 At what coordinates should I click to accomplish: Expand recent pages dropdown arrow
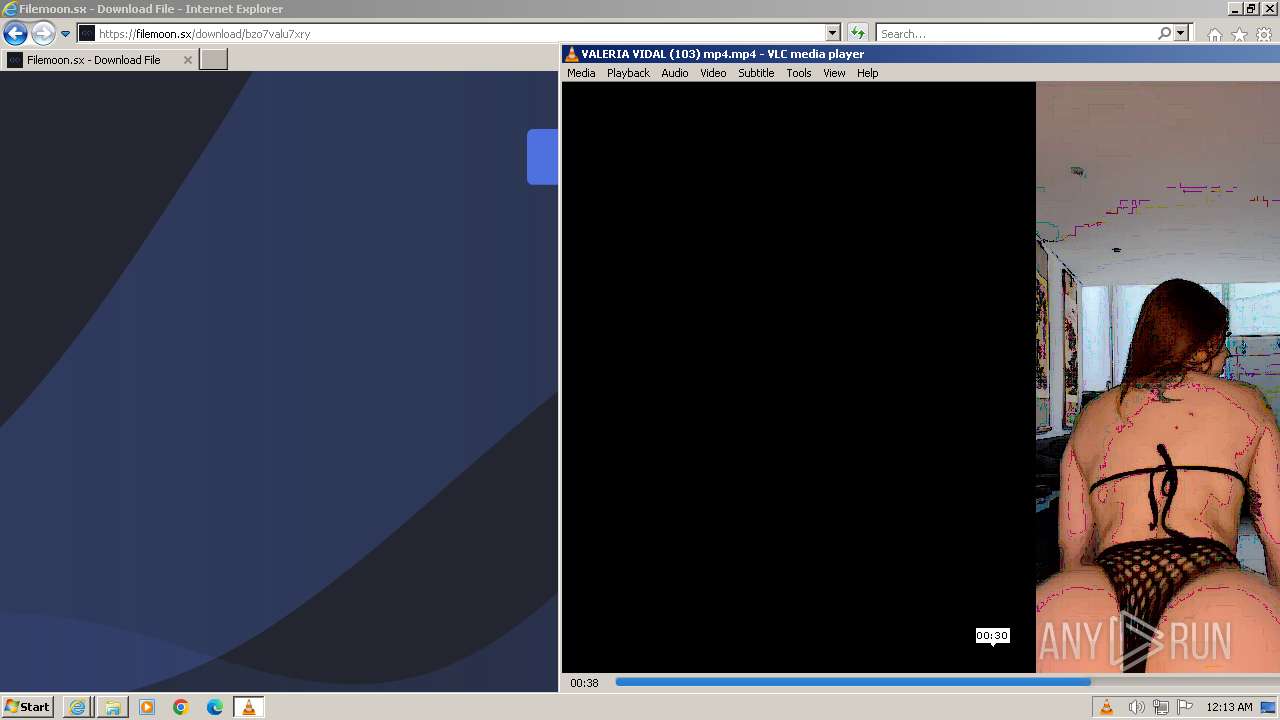pyautogui.click(x=65, y=33)
